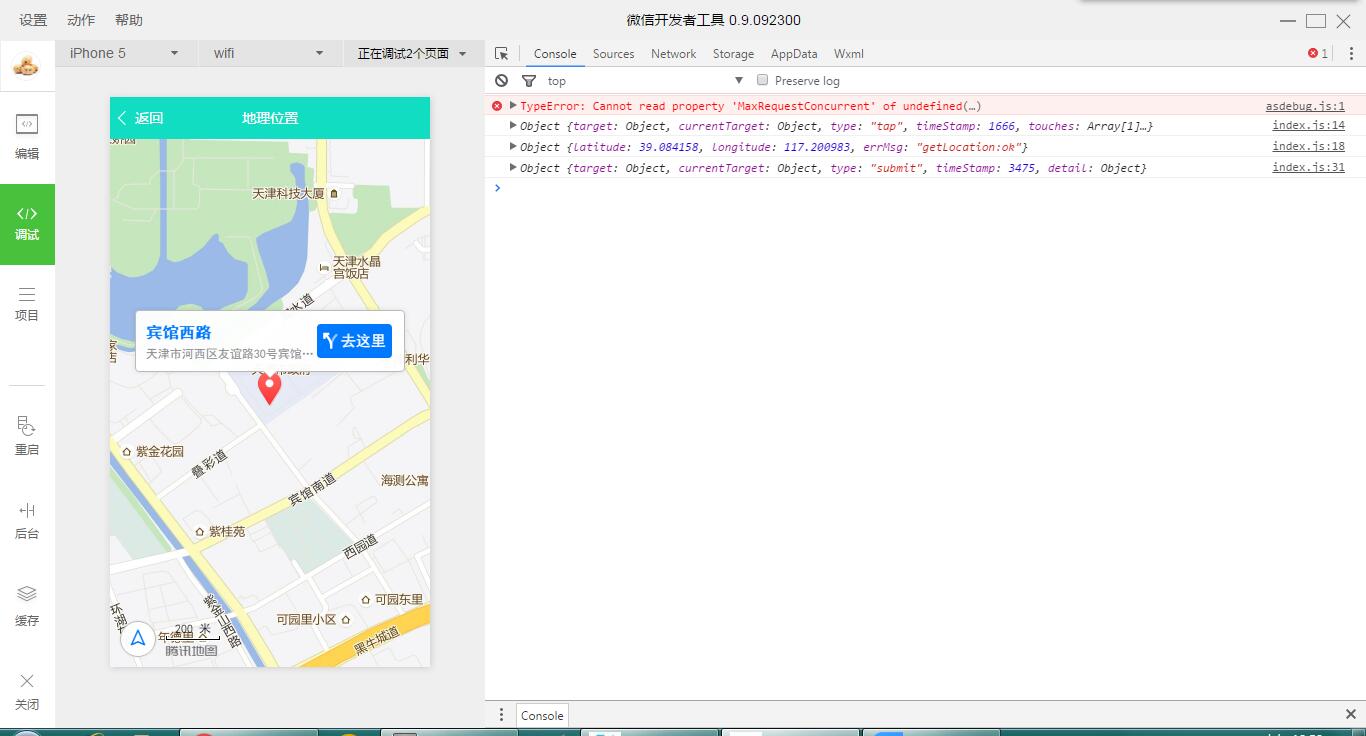The width and height of the screenshot is (1366, 736).
Task: Clear the console with the ban icon
Action: (x=502, y=81)
